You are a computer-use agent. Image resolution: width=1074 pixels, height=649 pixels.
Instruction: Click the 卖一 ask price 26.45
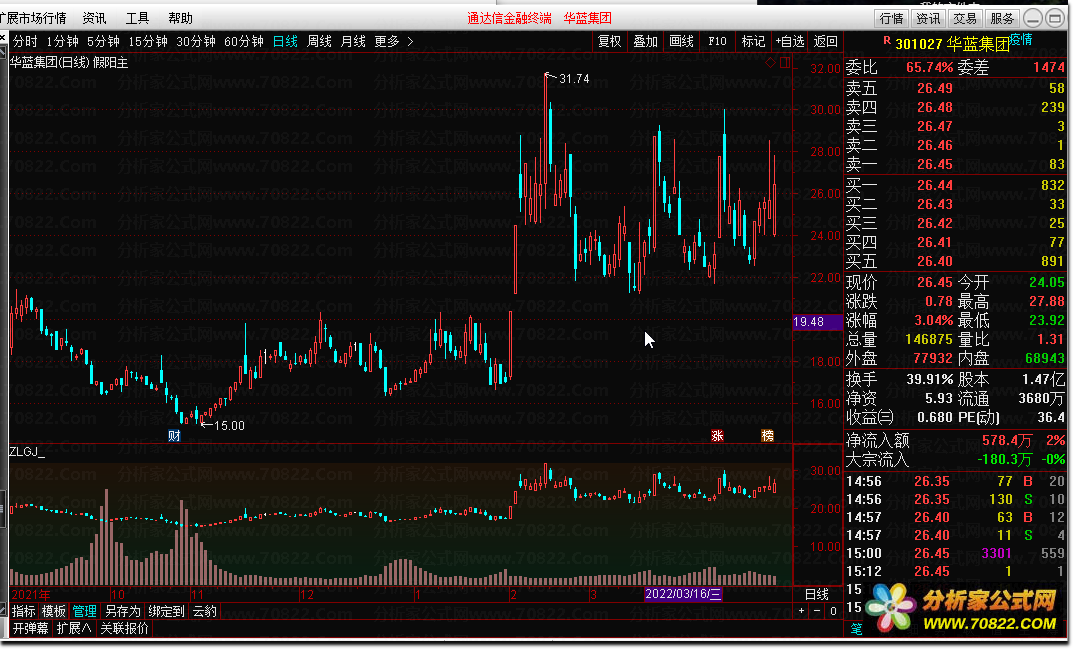[935, 164]
